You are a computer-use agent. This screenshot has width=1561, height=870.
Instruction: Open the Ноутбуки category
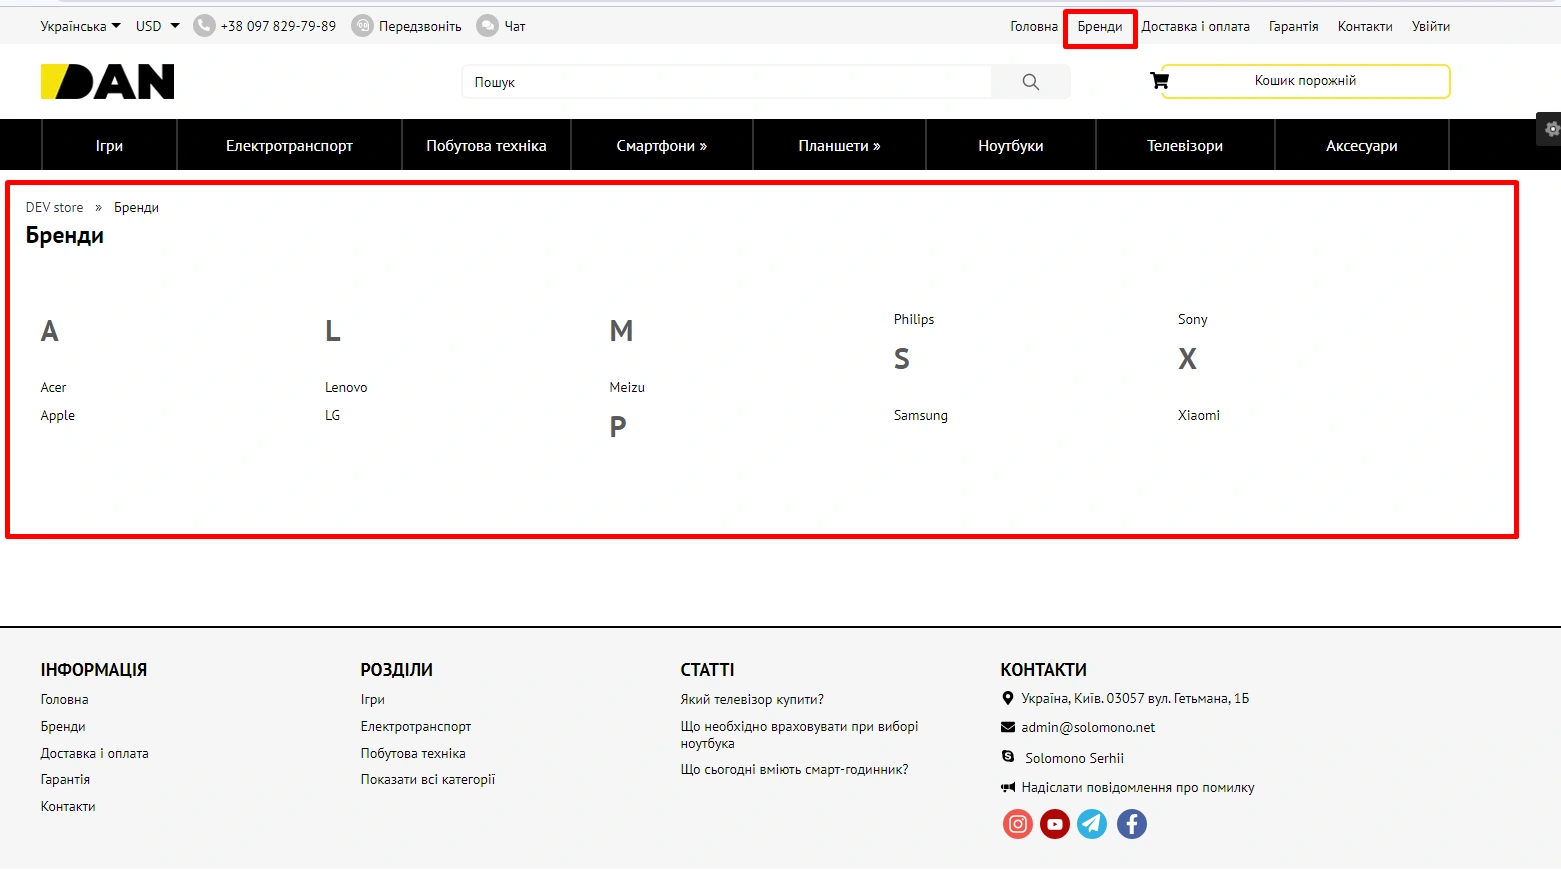coord(1010,146)
